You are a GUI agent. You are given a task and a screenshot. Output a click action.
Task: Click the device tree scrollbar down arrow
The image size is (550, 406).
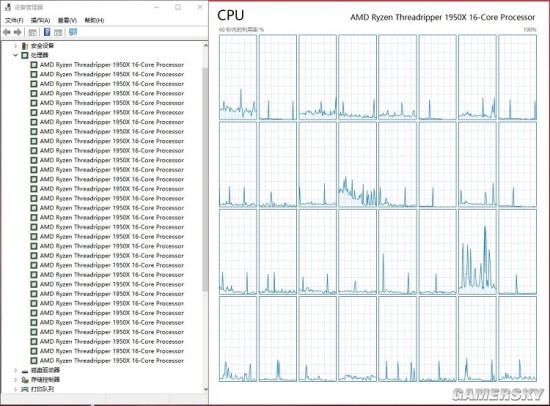(206, 389)
